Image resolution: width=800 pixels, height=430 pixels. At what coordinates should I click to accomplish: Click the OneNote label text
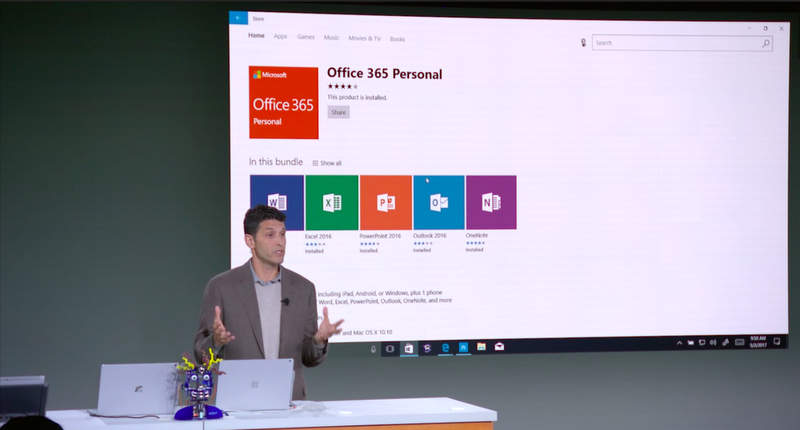(477, 235)
